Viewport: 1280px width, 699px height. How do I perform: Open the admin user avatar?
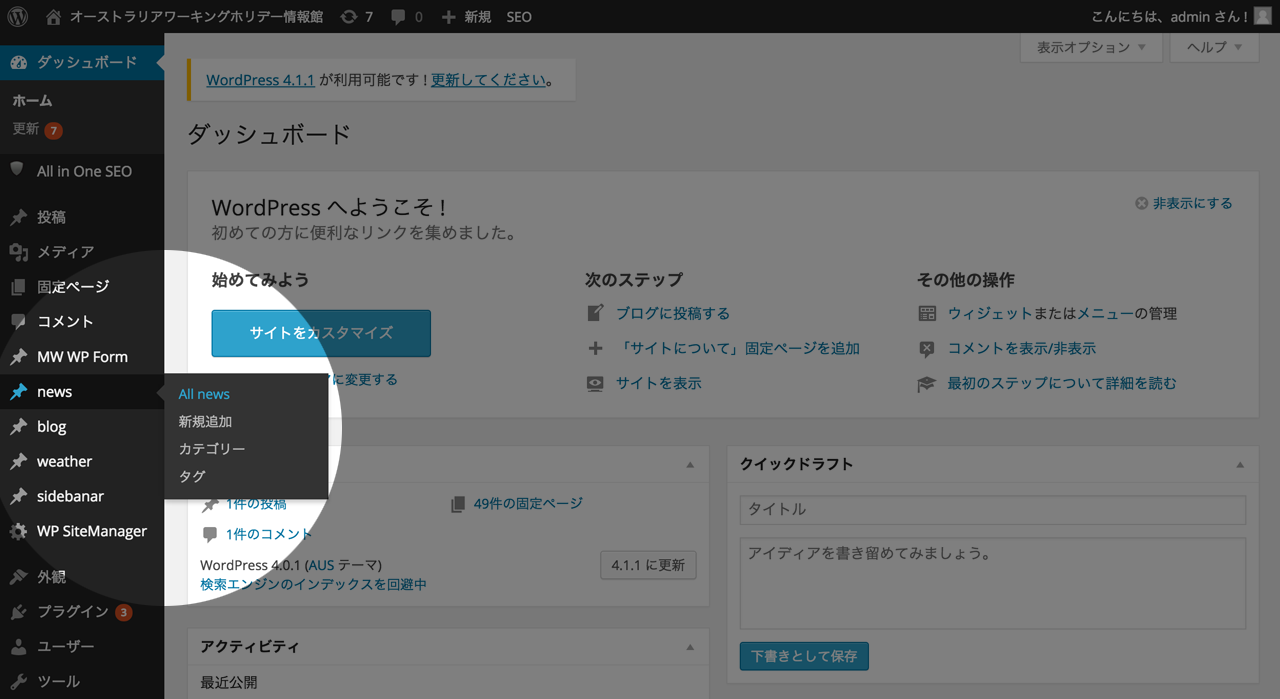(x=1263, y=16)
